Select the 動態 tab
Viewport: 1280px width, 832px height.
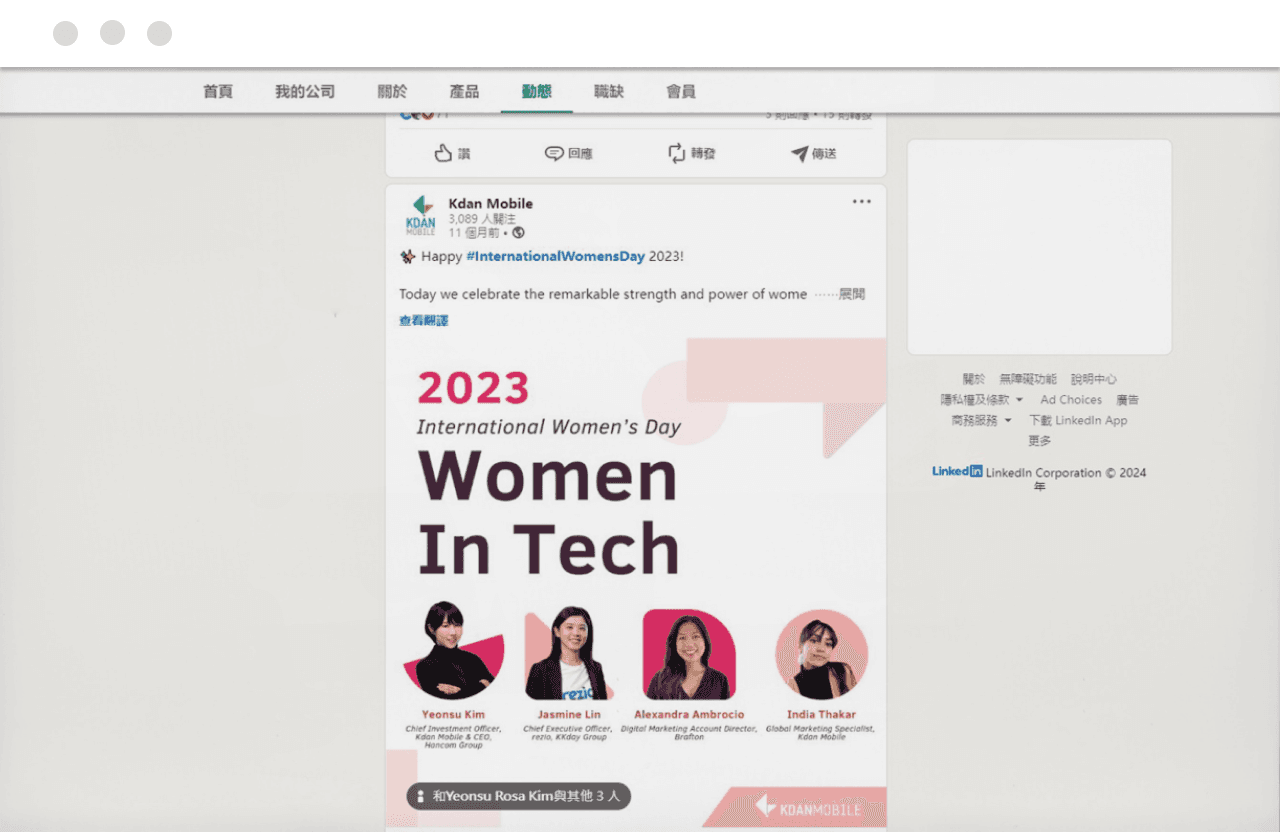pyautogui.click(x=536, y=91)
